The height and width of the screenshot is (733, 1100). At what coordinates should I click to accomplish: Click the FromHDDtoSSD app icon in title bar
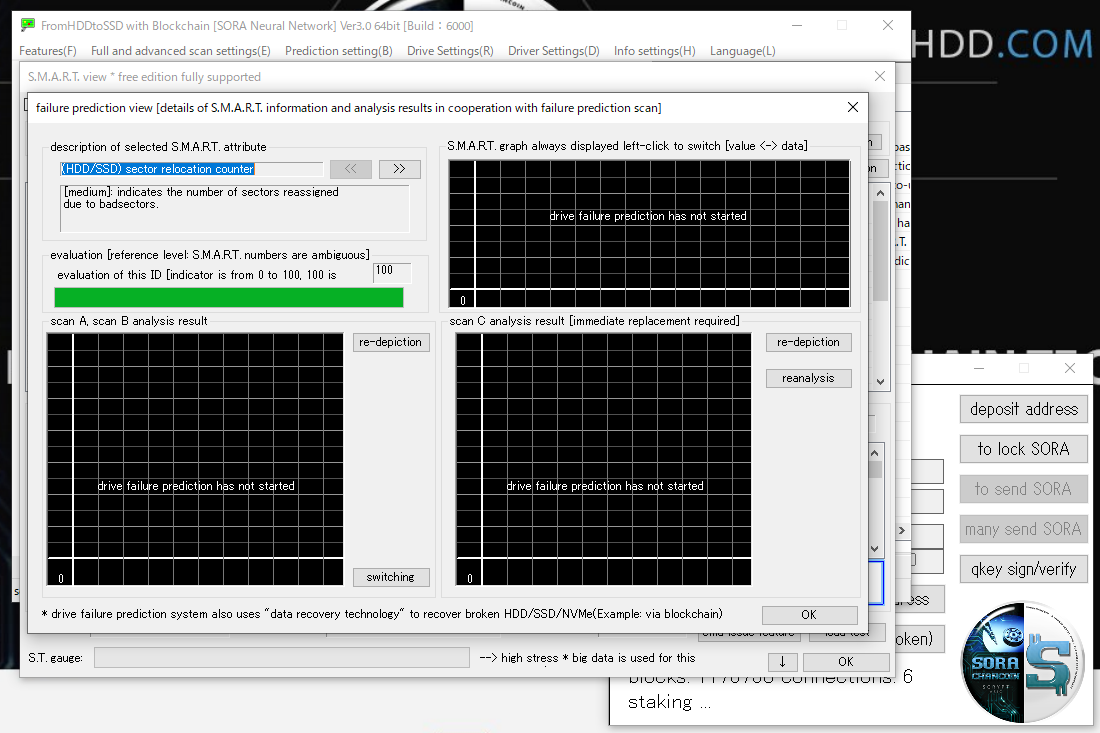28,25
